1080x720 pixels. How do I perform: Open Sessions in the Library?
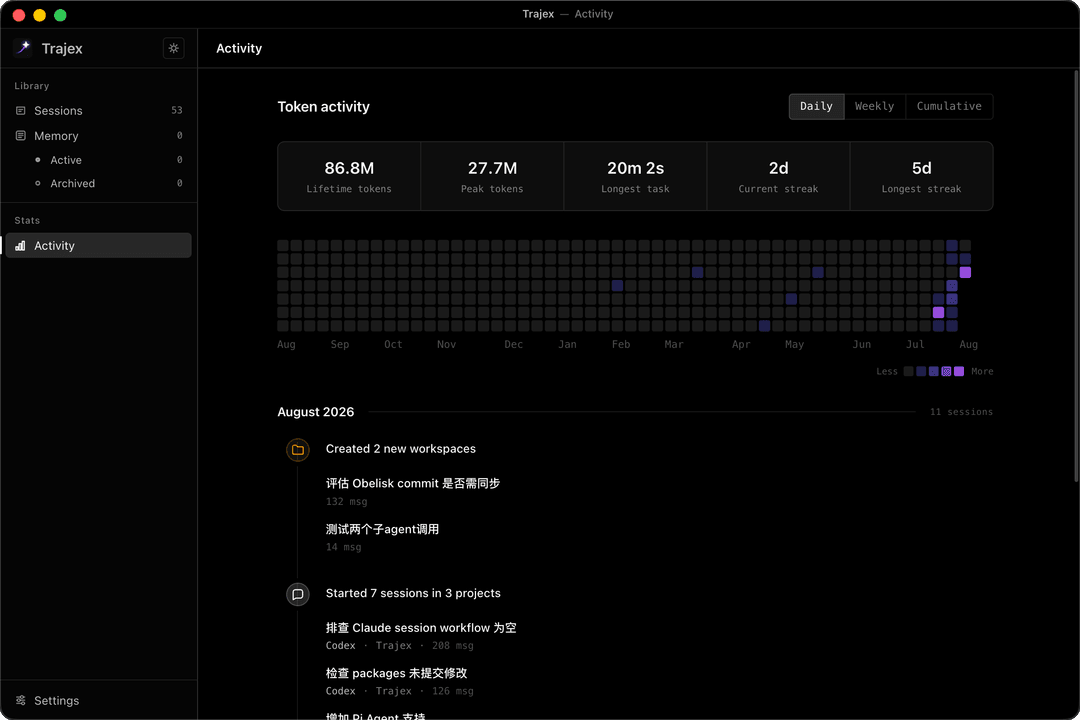point(98,110)
